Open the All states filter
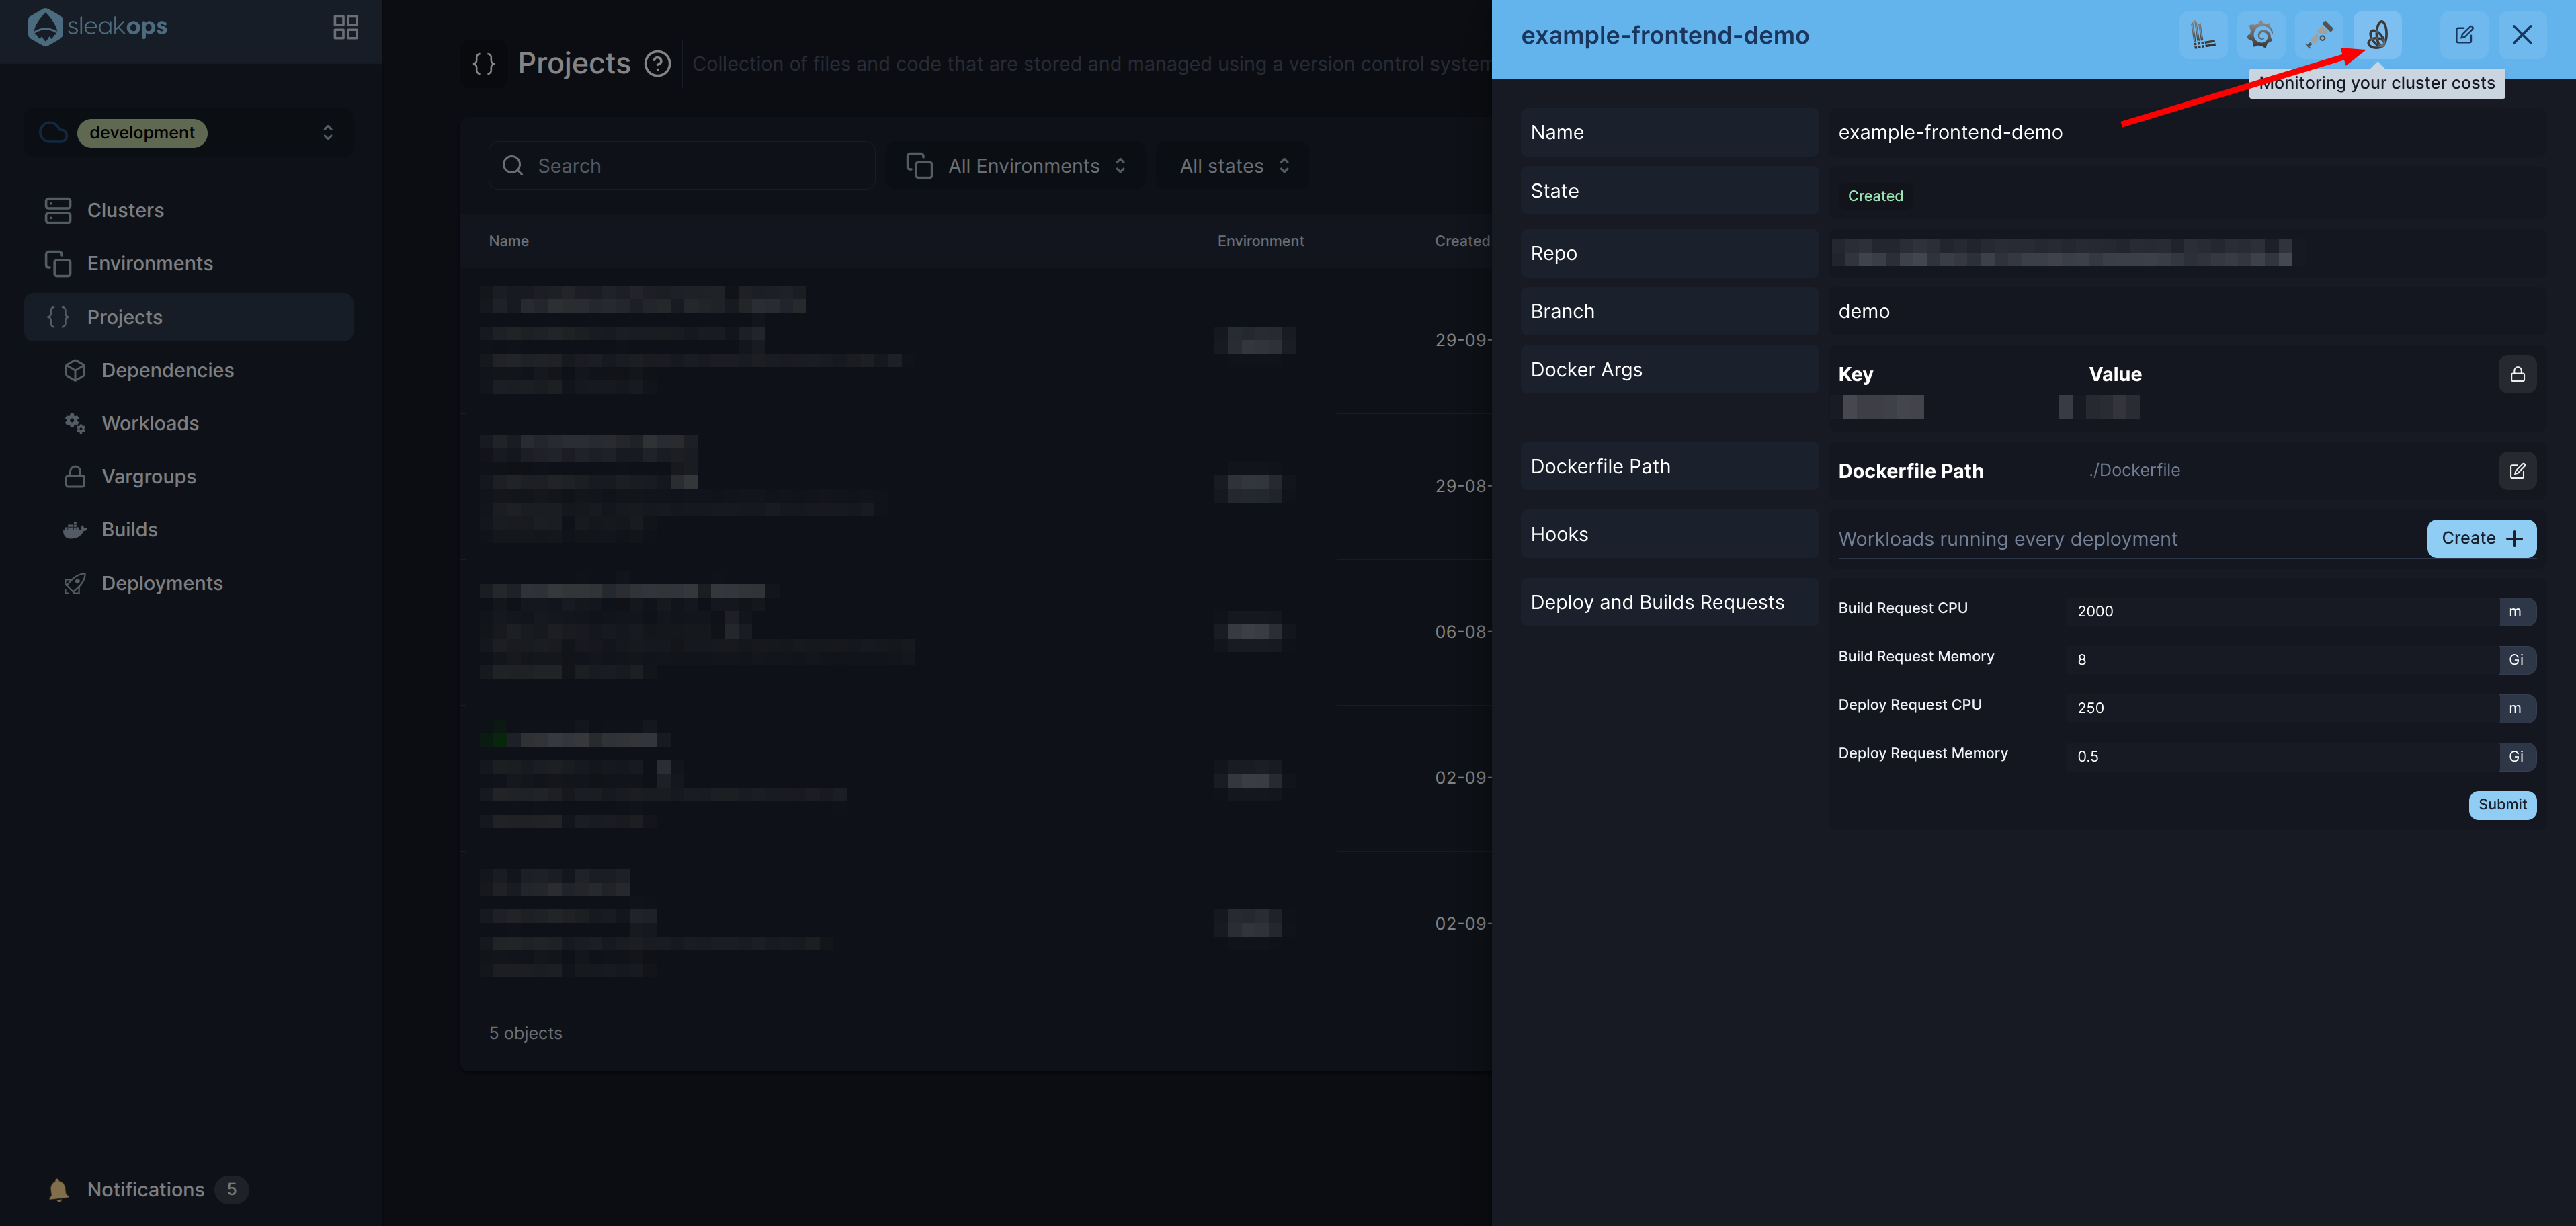Screen dimensions: 2576x1226 coord(1234,166)
